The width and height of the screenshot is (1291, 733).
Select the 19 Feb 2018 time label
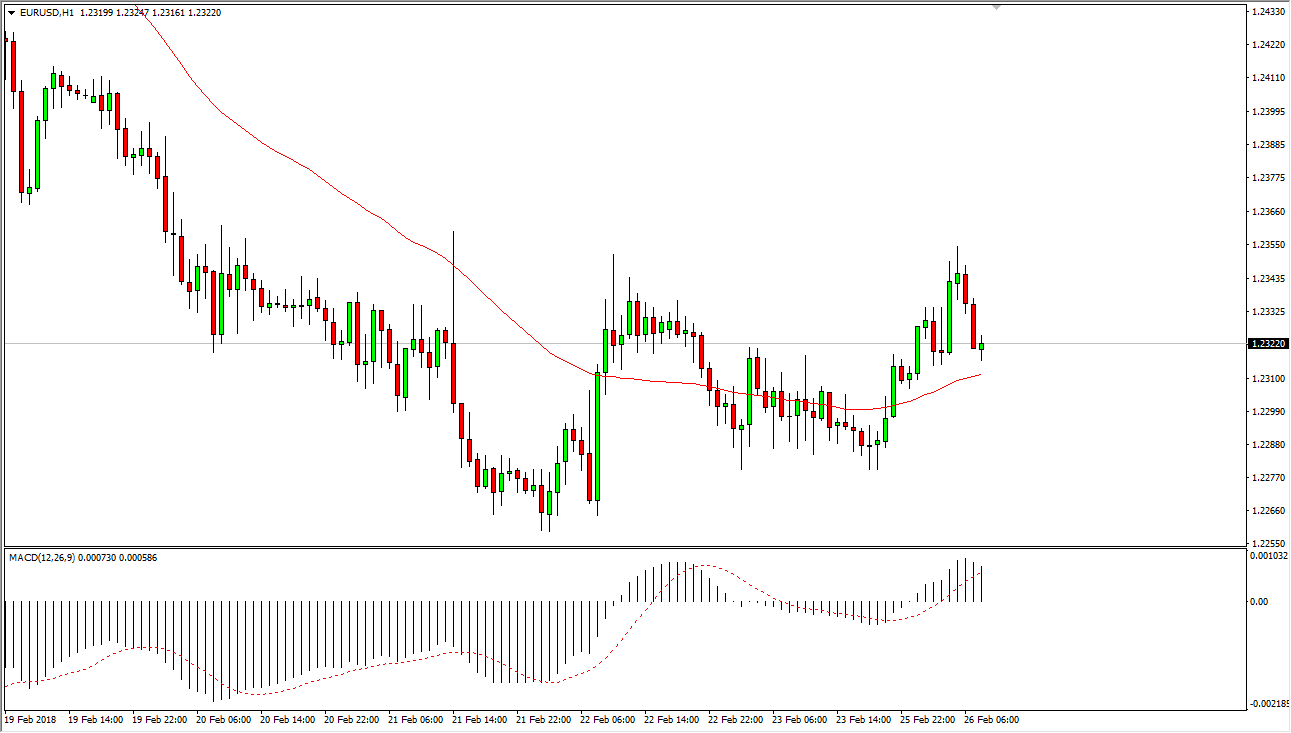32,720
